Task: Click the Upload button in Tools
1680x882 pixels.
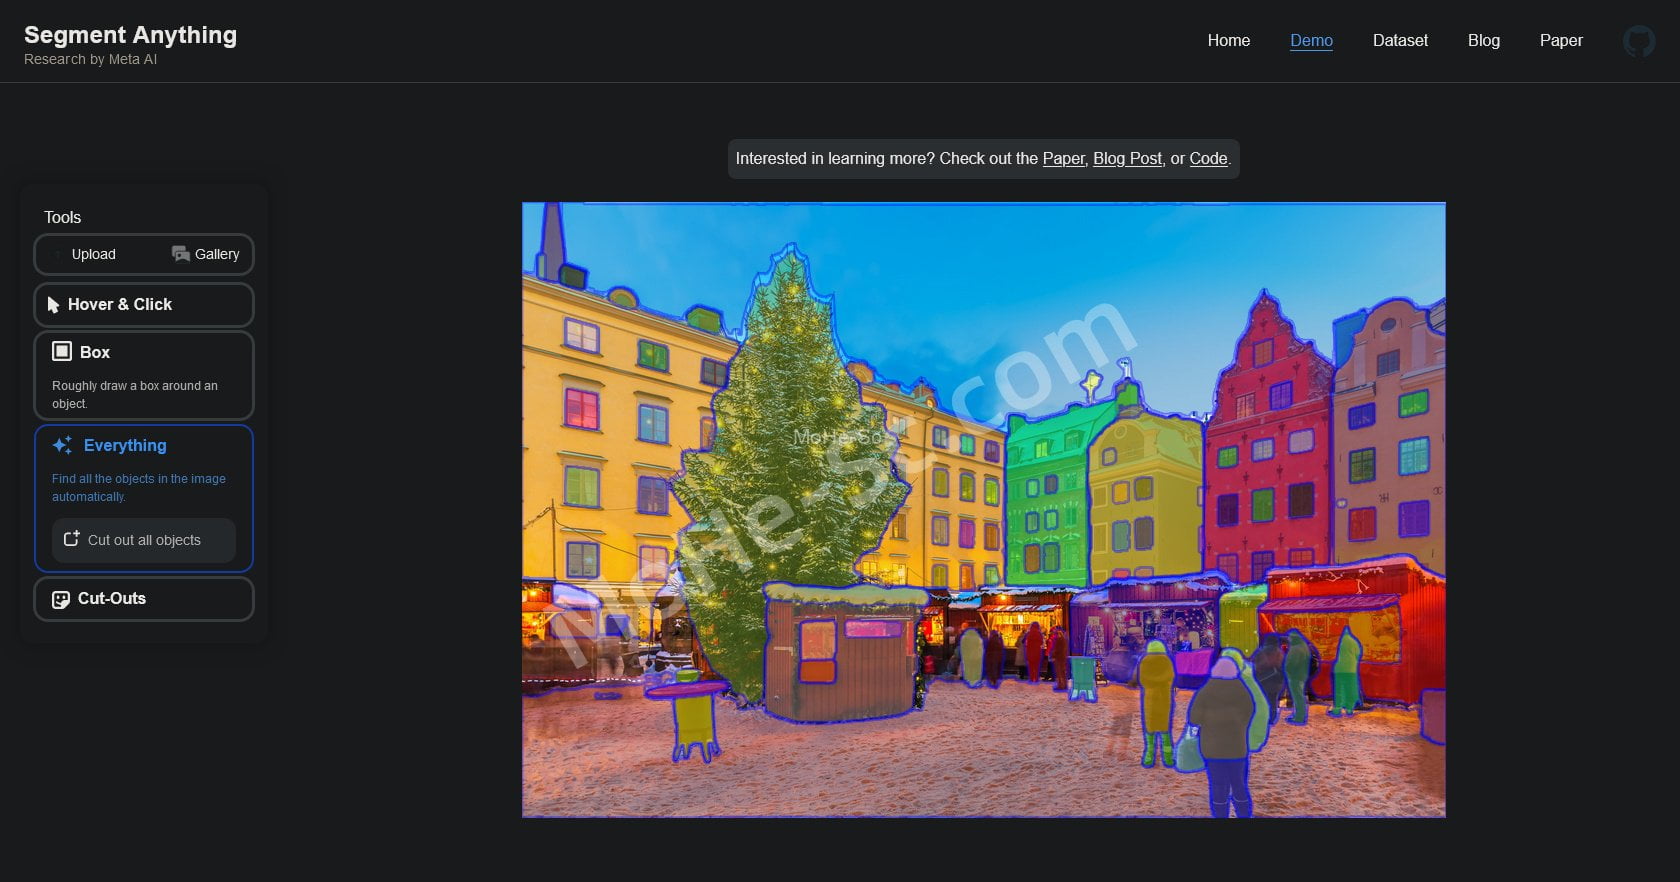Action: click(92, 254)
